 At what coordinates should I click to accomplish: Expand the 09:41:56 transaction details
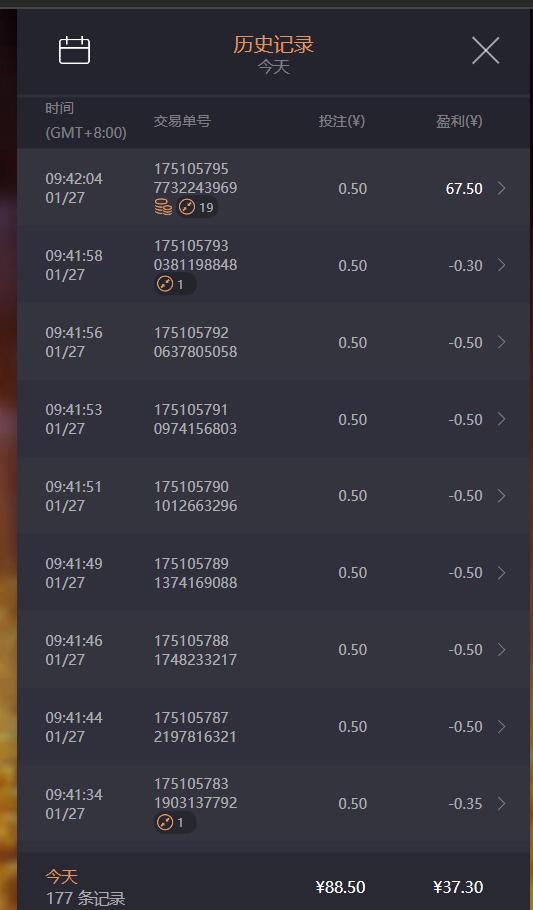click(502, 342)
